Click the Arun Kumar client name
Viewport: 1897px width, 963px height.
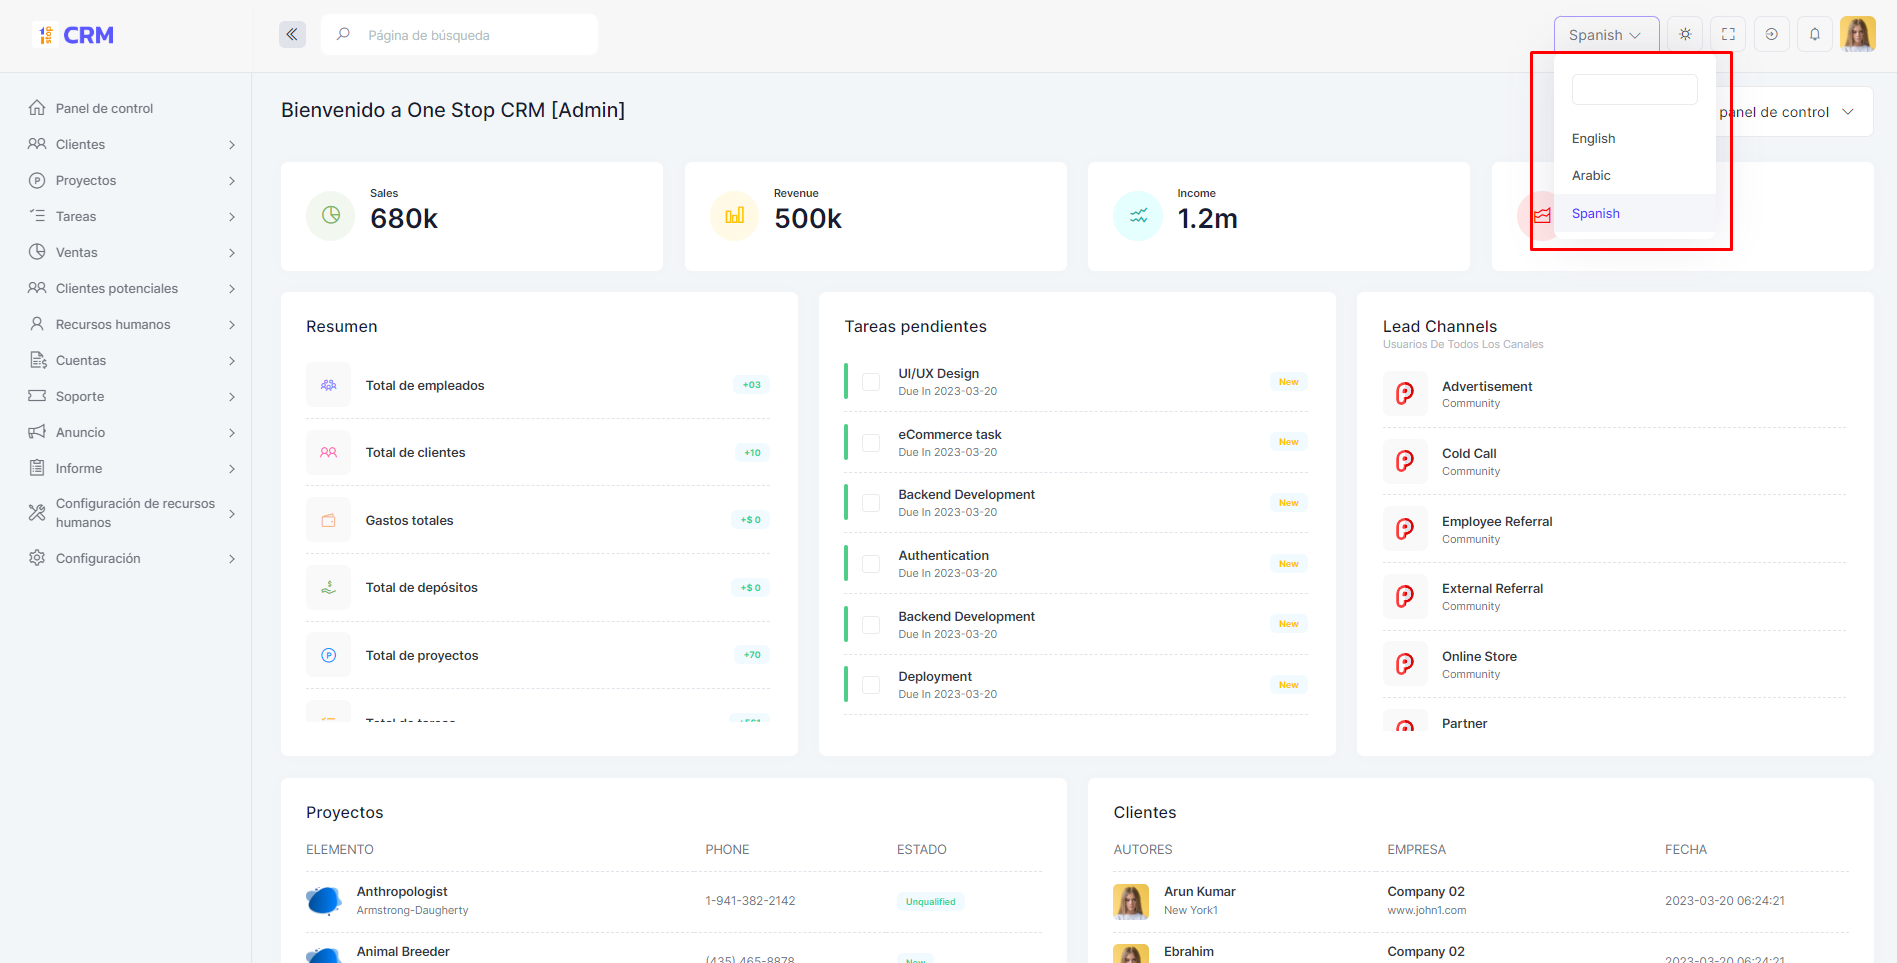(x=1199, y=891)
